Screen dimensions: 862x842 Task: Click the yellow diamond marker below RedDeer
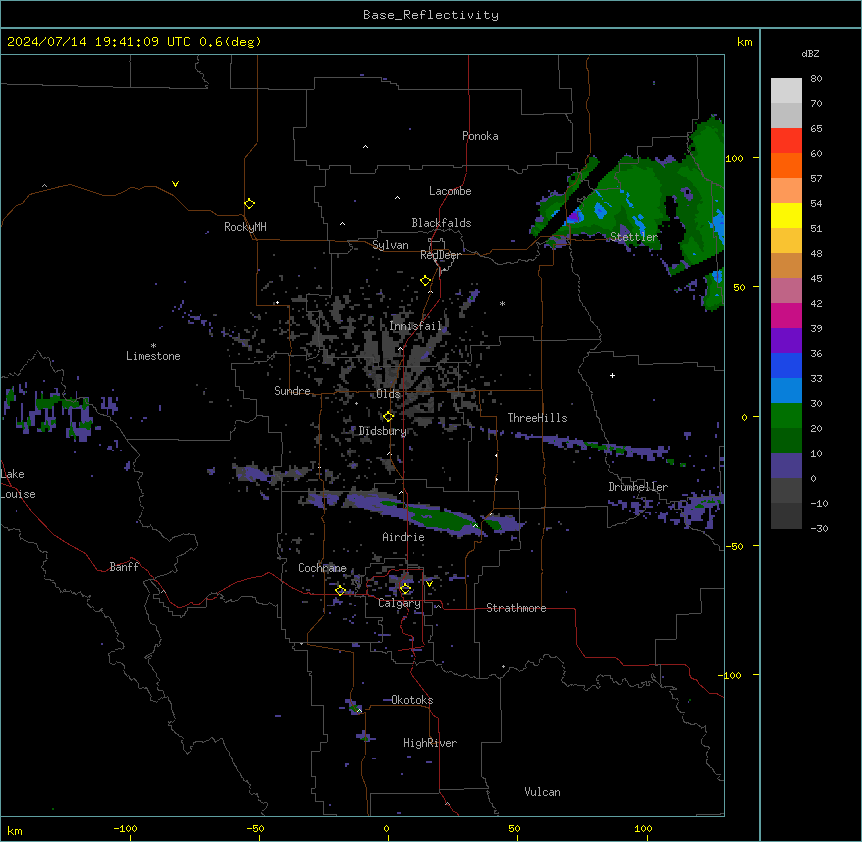[x=426, y=281]
